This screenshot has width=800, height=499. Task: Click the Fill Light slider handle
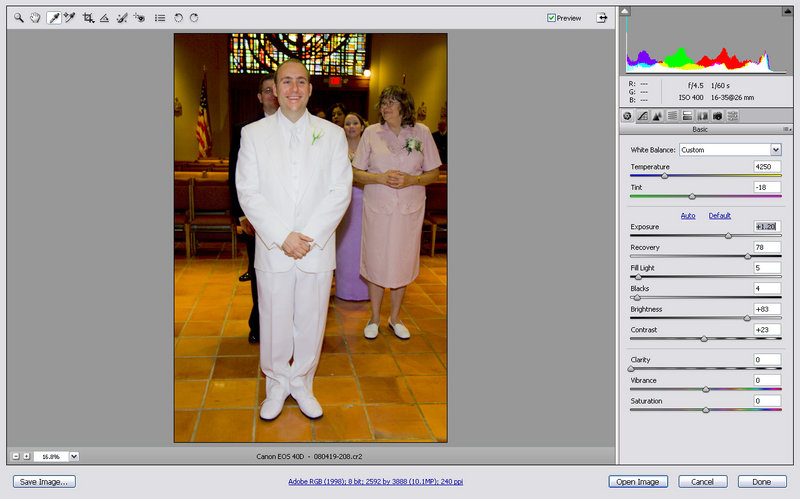click(638, 277)
